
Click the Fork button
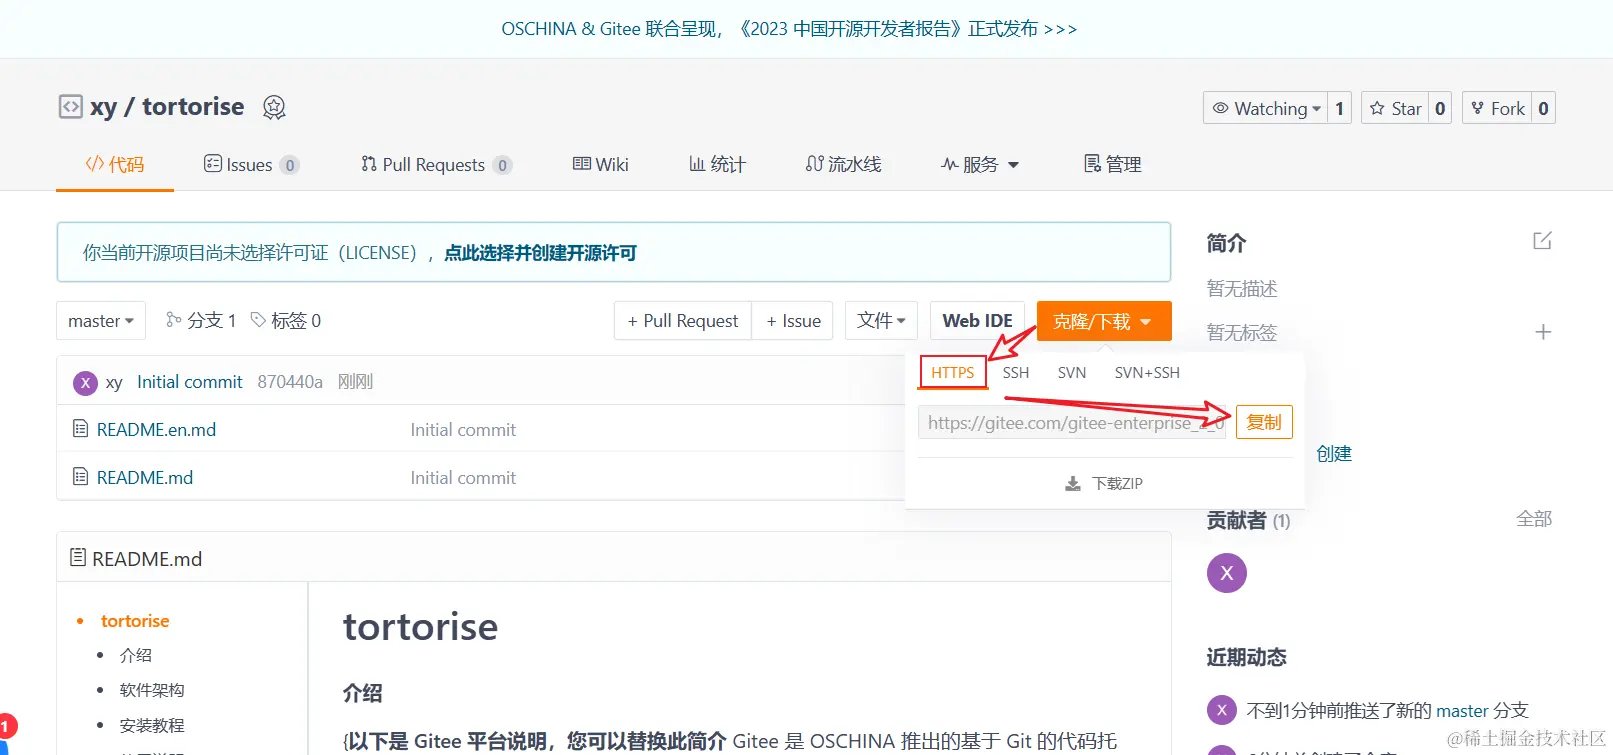pyautogui.click(x=1498, y=108)
